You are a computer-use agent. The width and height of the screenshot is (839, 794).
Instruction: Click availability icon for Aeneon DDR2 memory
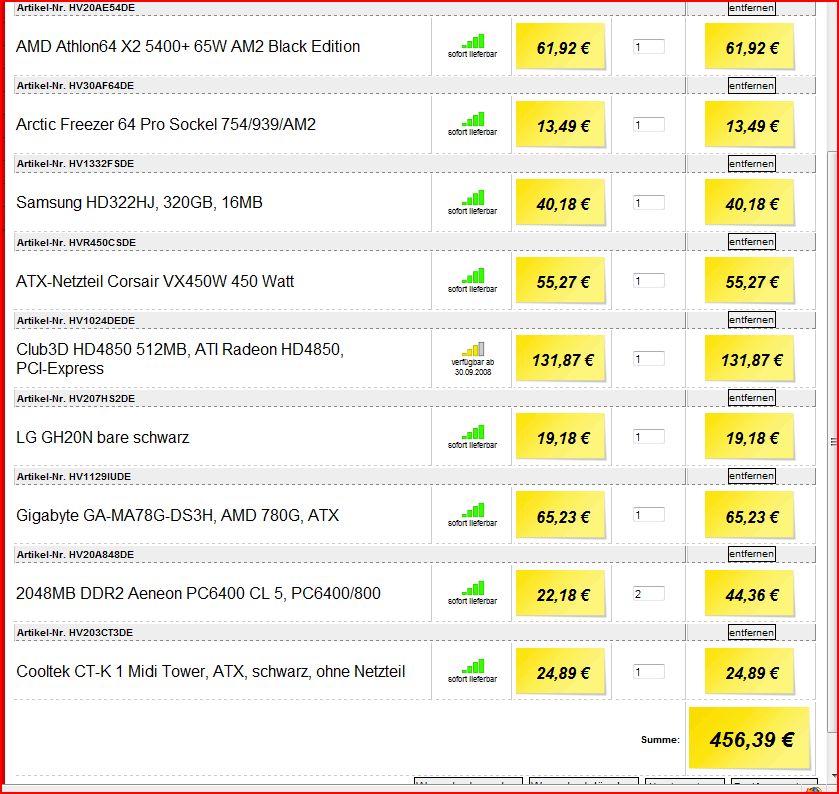(473, 588)
